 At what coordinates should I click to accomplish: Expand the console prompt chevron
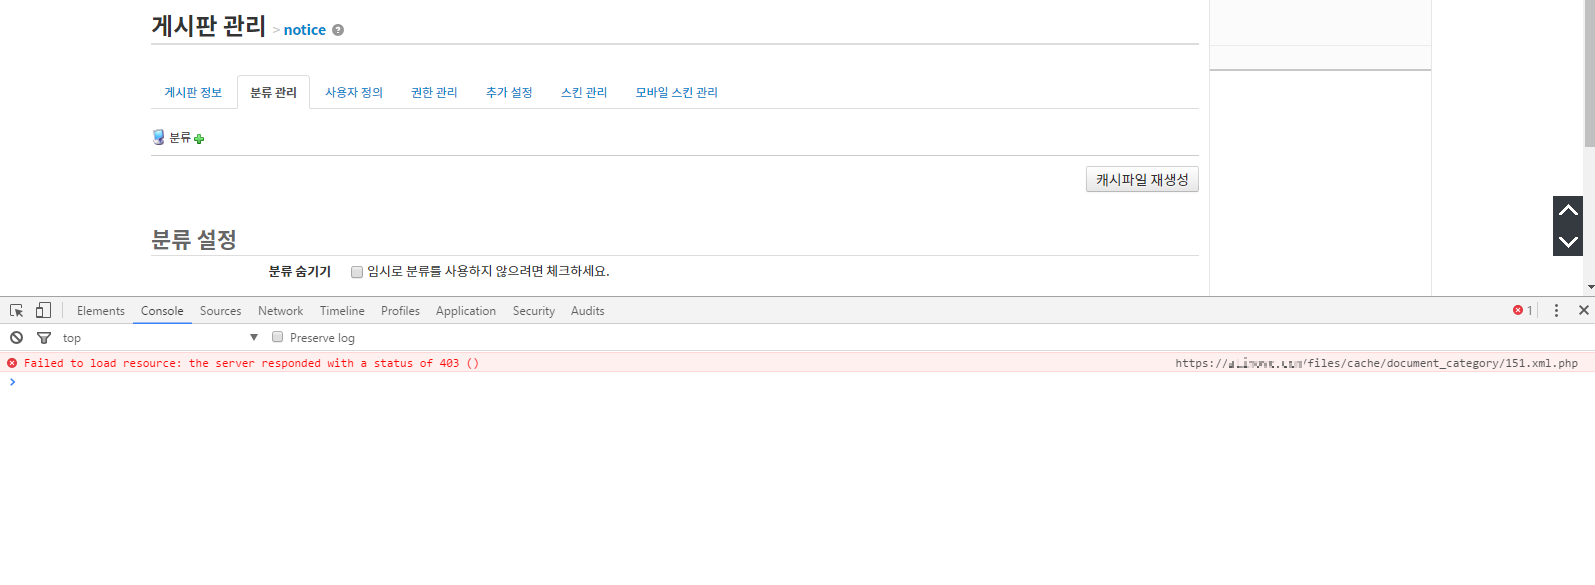point(12,382)
